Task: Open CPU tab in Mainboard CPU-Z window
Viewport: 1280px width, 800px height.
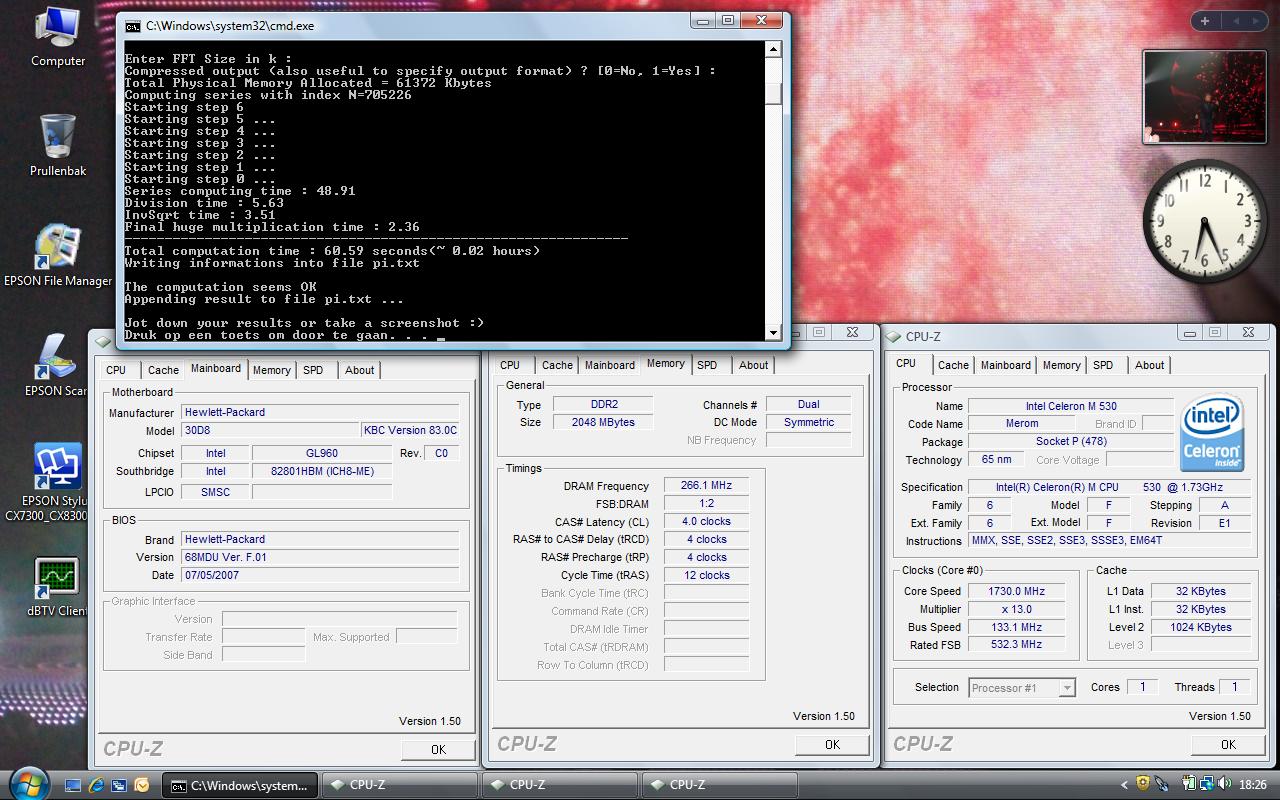Action: [x=116, y=370]
